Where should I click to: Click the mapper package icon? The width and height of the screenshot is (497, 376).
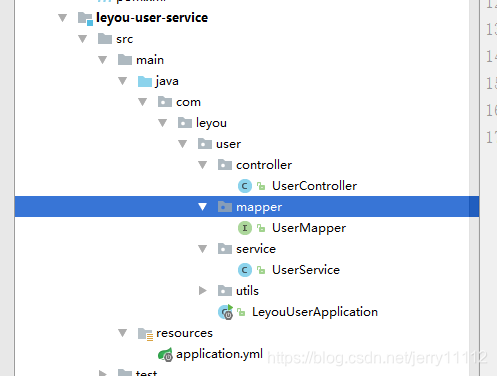tap(225, 207)
